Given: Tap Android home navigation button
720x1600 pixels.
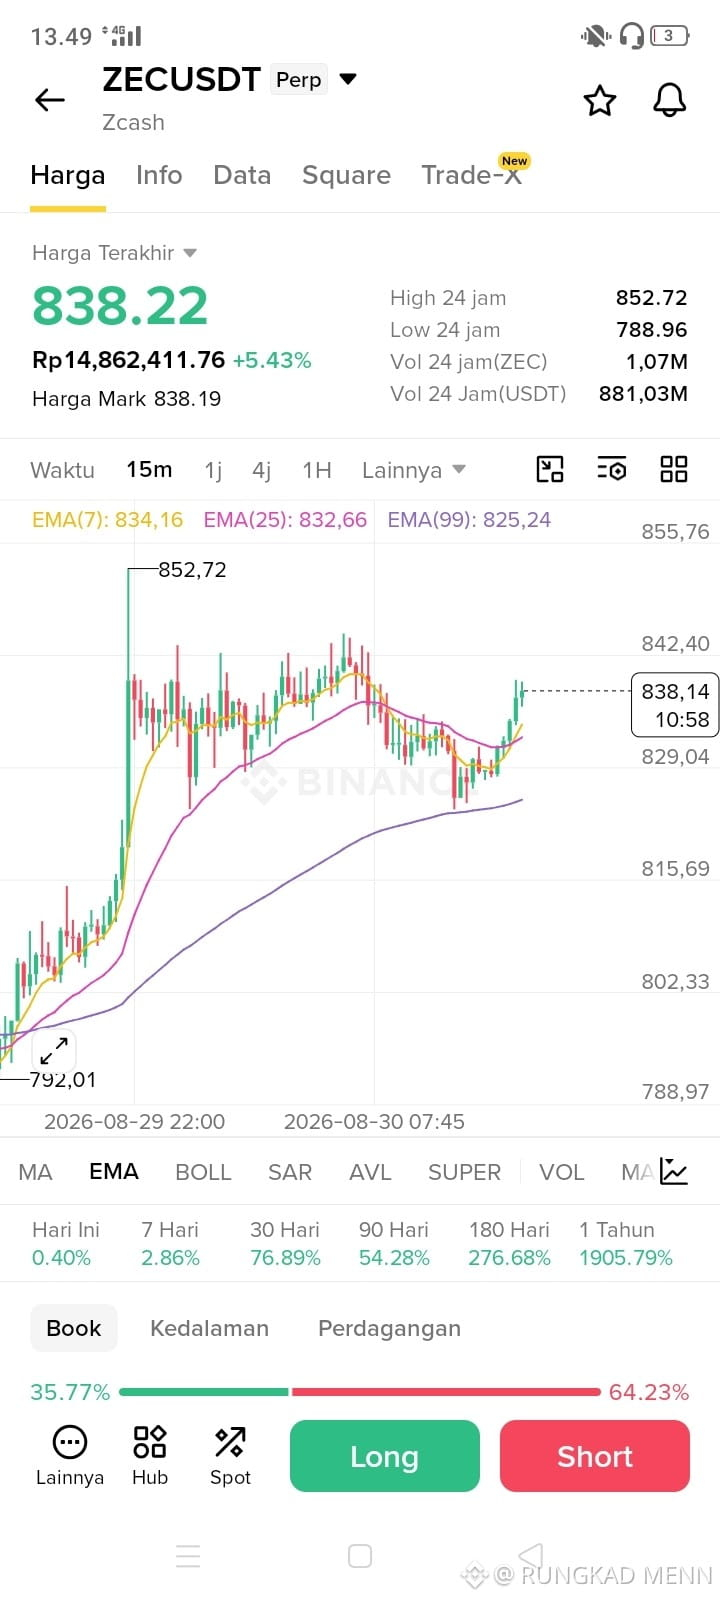Looking at the screenshot, I should [x=360, y=1556].
